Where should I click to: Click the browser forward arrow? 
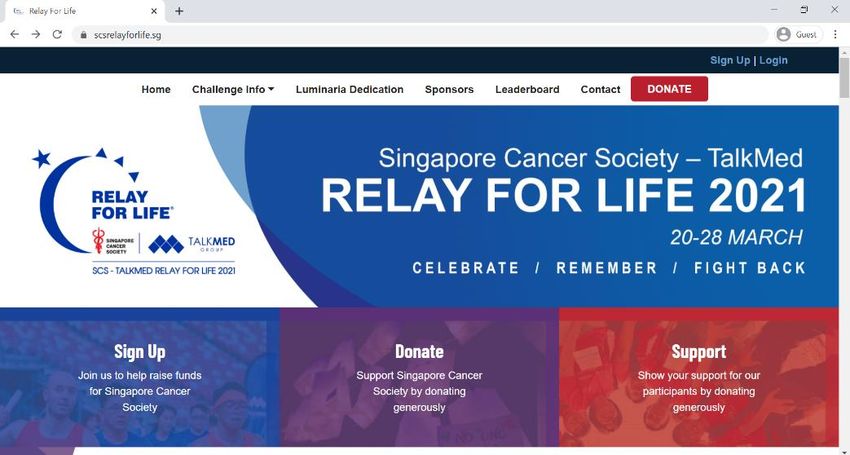coord(36,34)
